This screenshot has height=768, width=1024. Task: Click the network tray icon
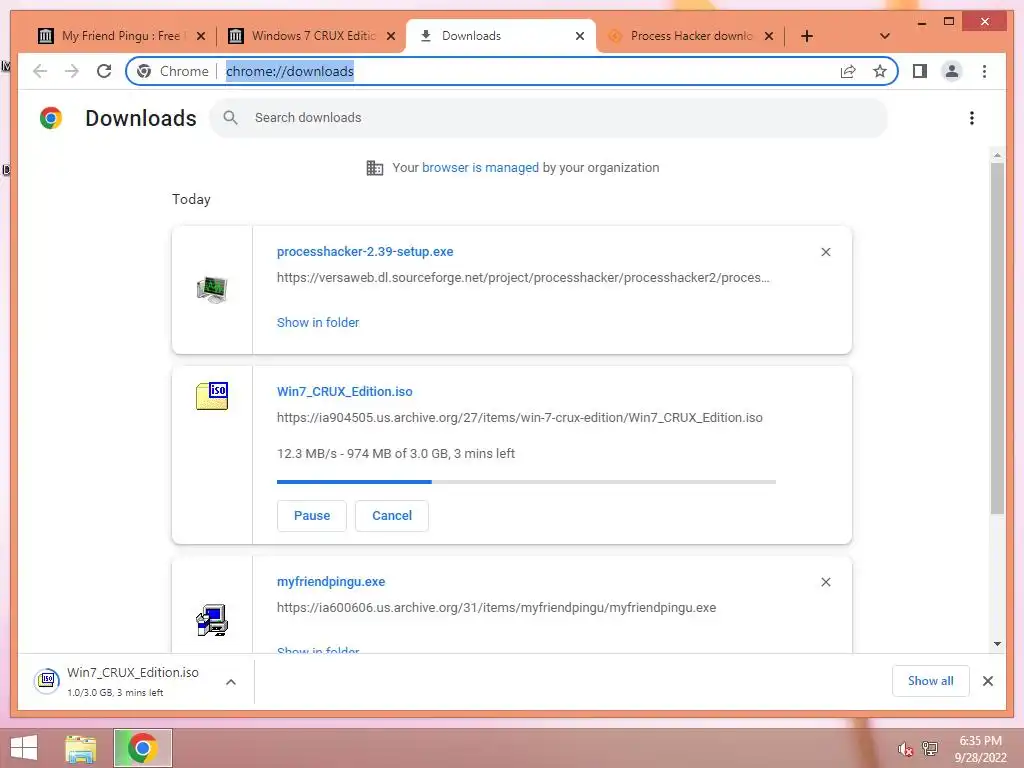930,748
